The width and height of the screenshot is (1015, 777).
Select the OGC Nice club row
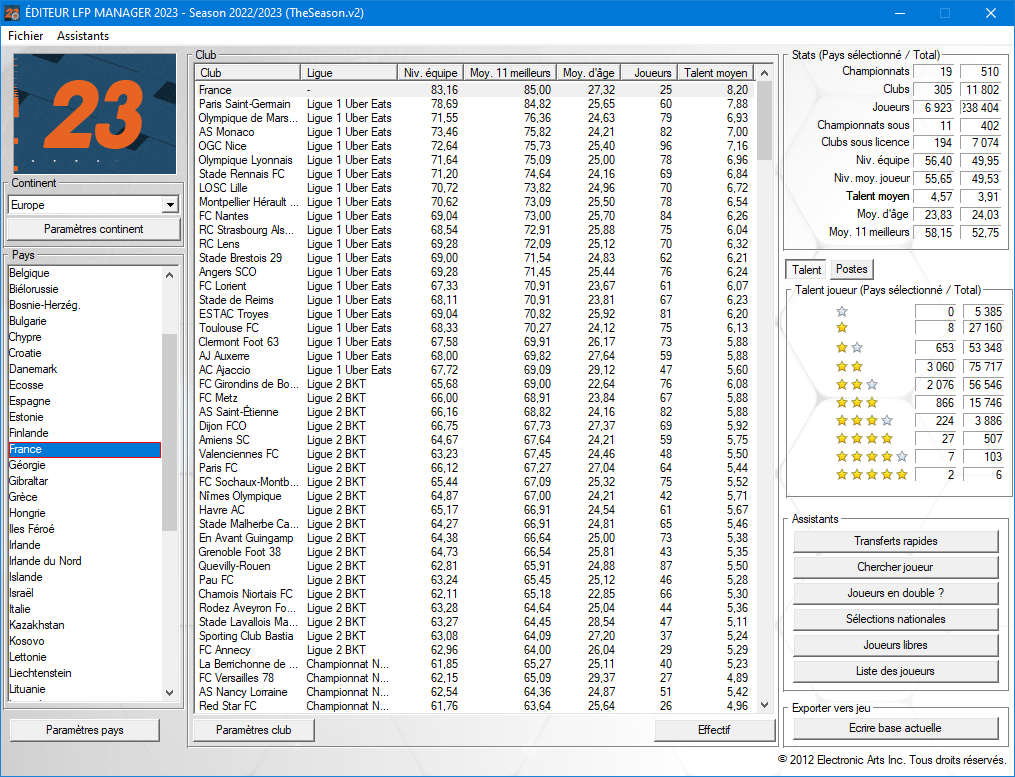(x=475, y=146)
